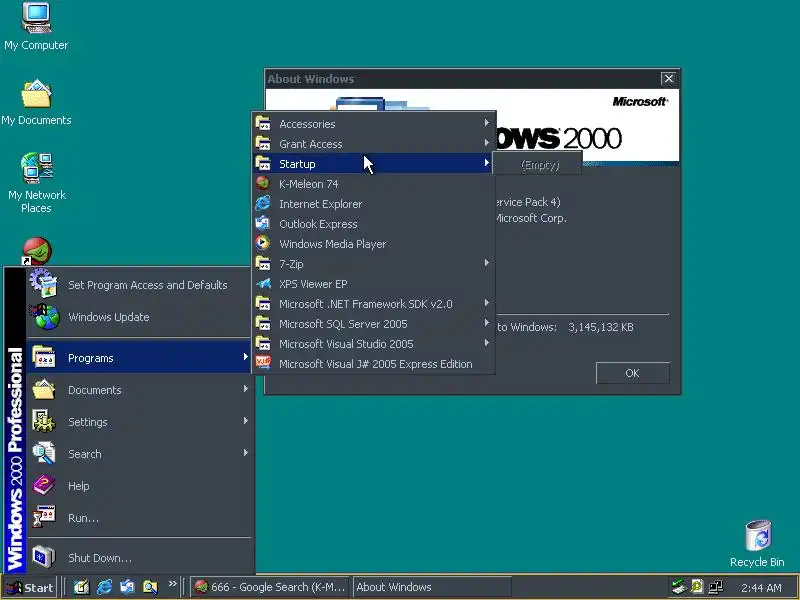
Task: Click the Outlook Express icon in Programs
Action: pos(263,223)
